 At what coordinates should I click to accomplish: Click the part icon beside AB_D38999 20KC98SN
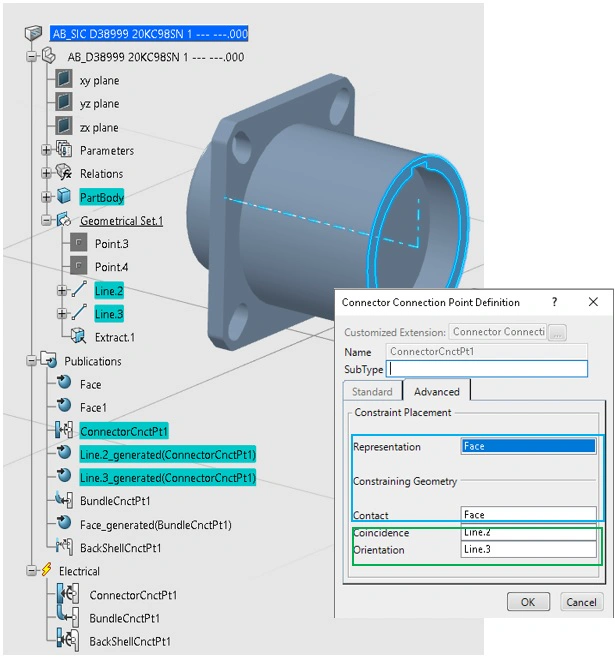[x=49, y=56]
